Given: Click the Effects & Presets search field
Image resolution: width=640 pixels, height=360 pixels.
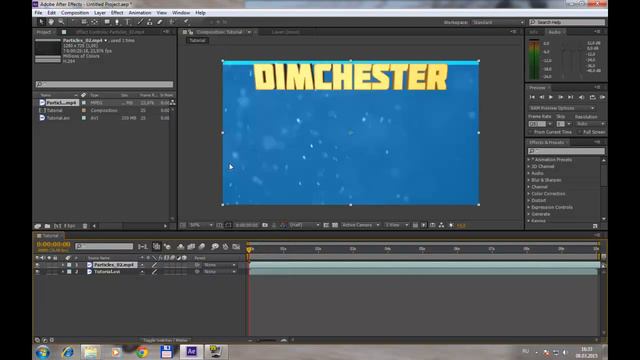Looking at the screenshot, I should coord(566,151).
